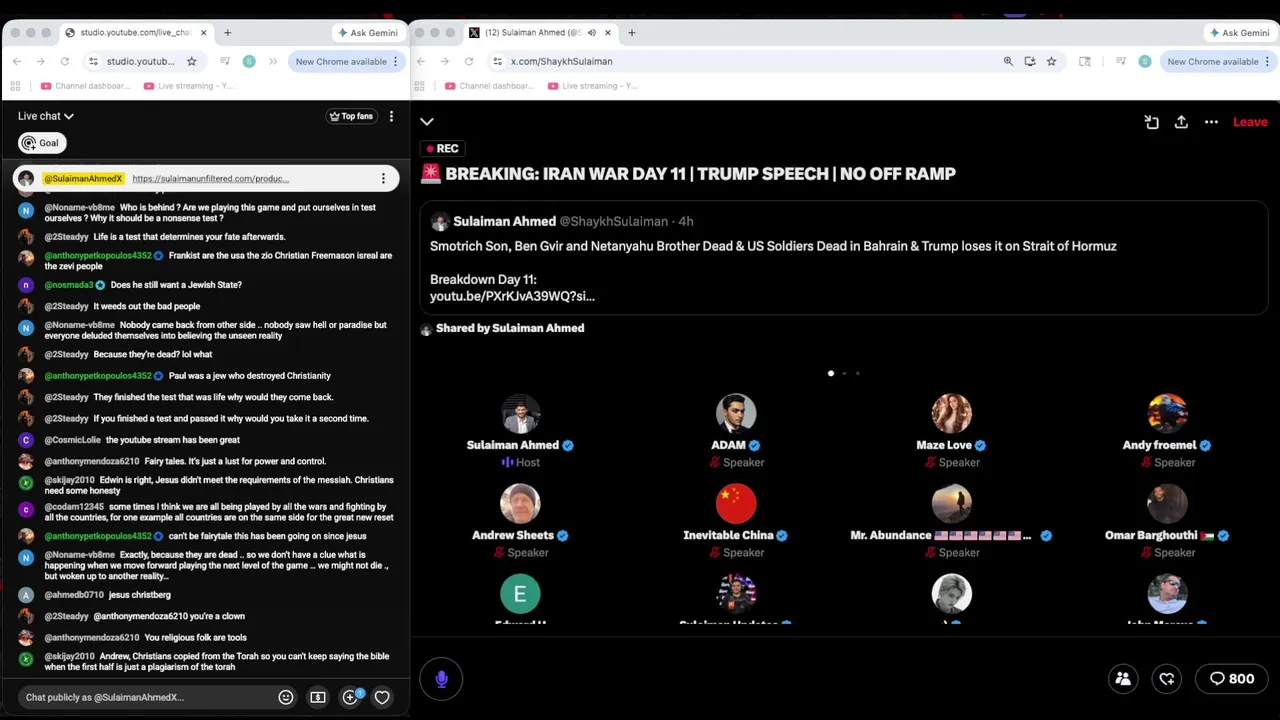Open Live streaming bookmark in YouTube window
The height and width of the screenshot is (720, 1280).
188,86
